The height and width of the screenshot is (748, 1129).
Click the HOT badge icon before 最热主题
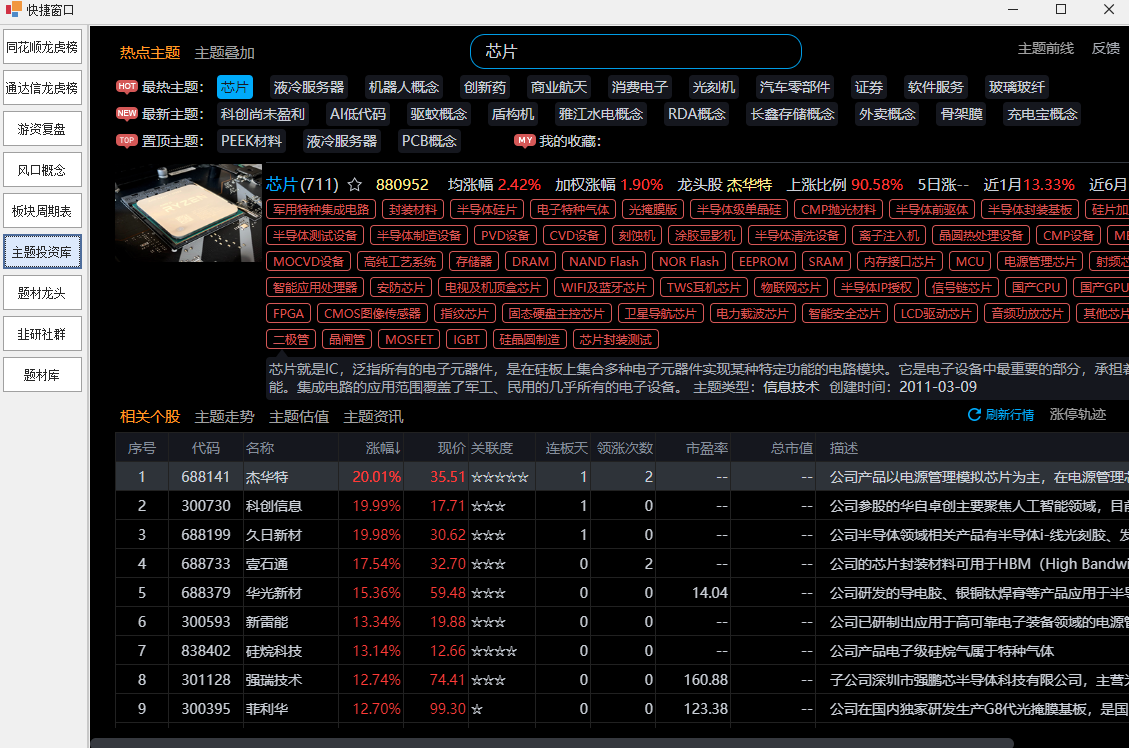[127, 87]
